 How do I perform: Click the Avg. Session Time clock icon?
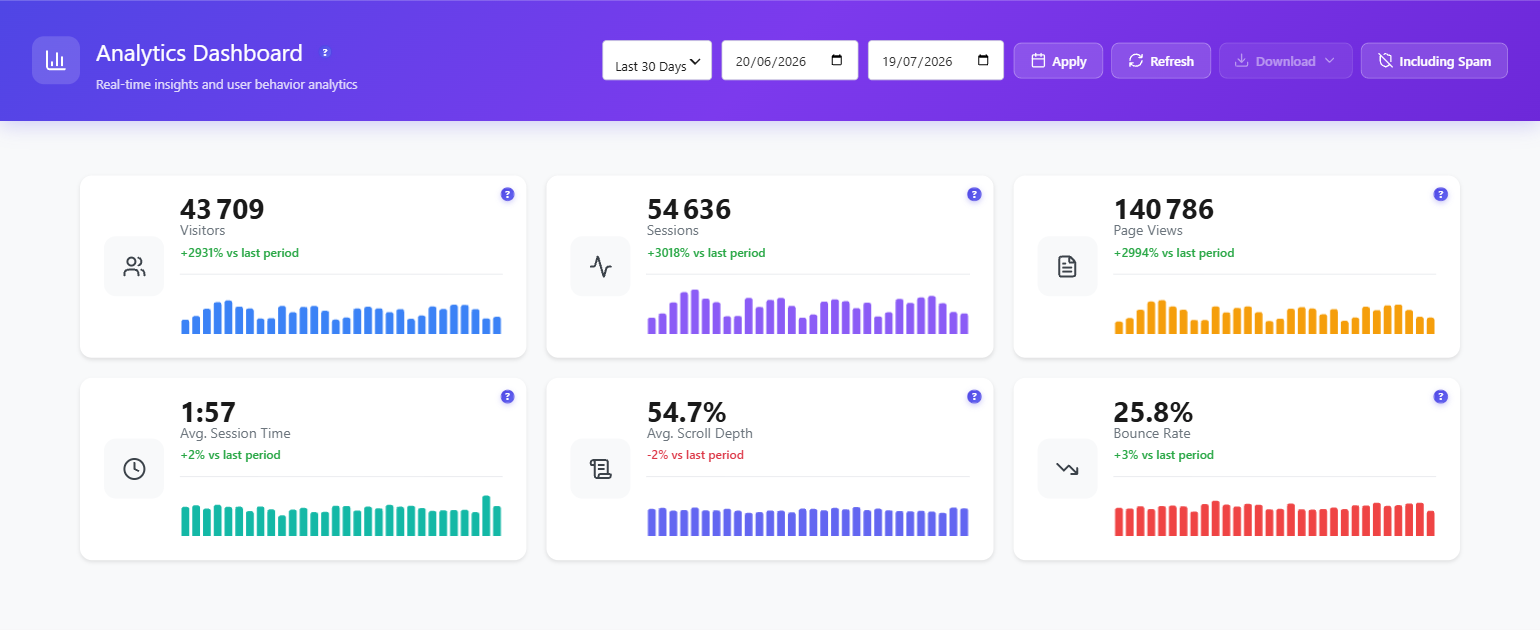(134, 468)
